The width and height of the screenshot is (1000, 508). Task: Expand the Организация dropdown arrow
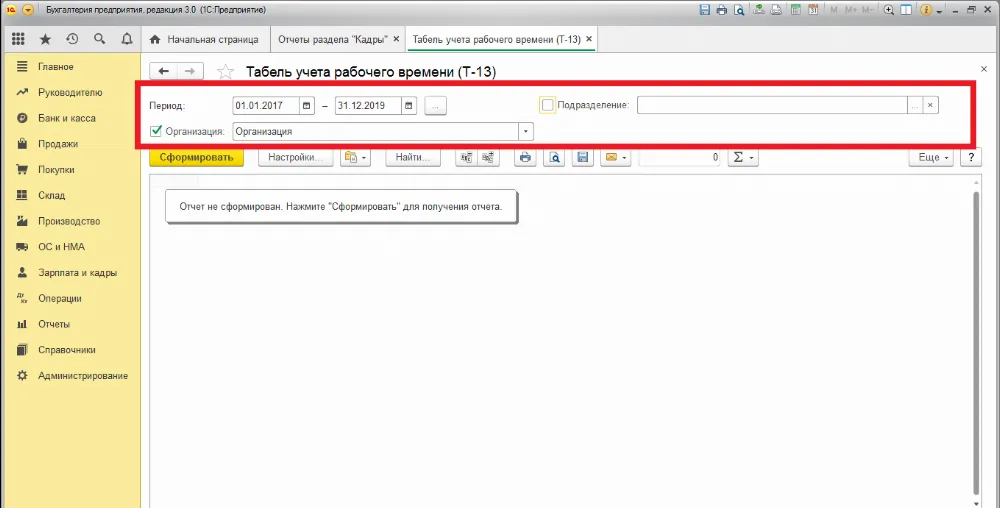click(x=526, y=132)
